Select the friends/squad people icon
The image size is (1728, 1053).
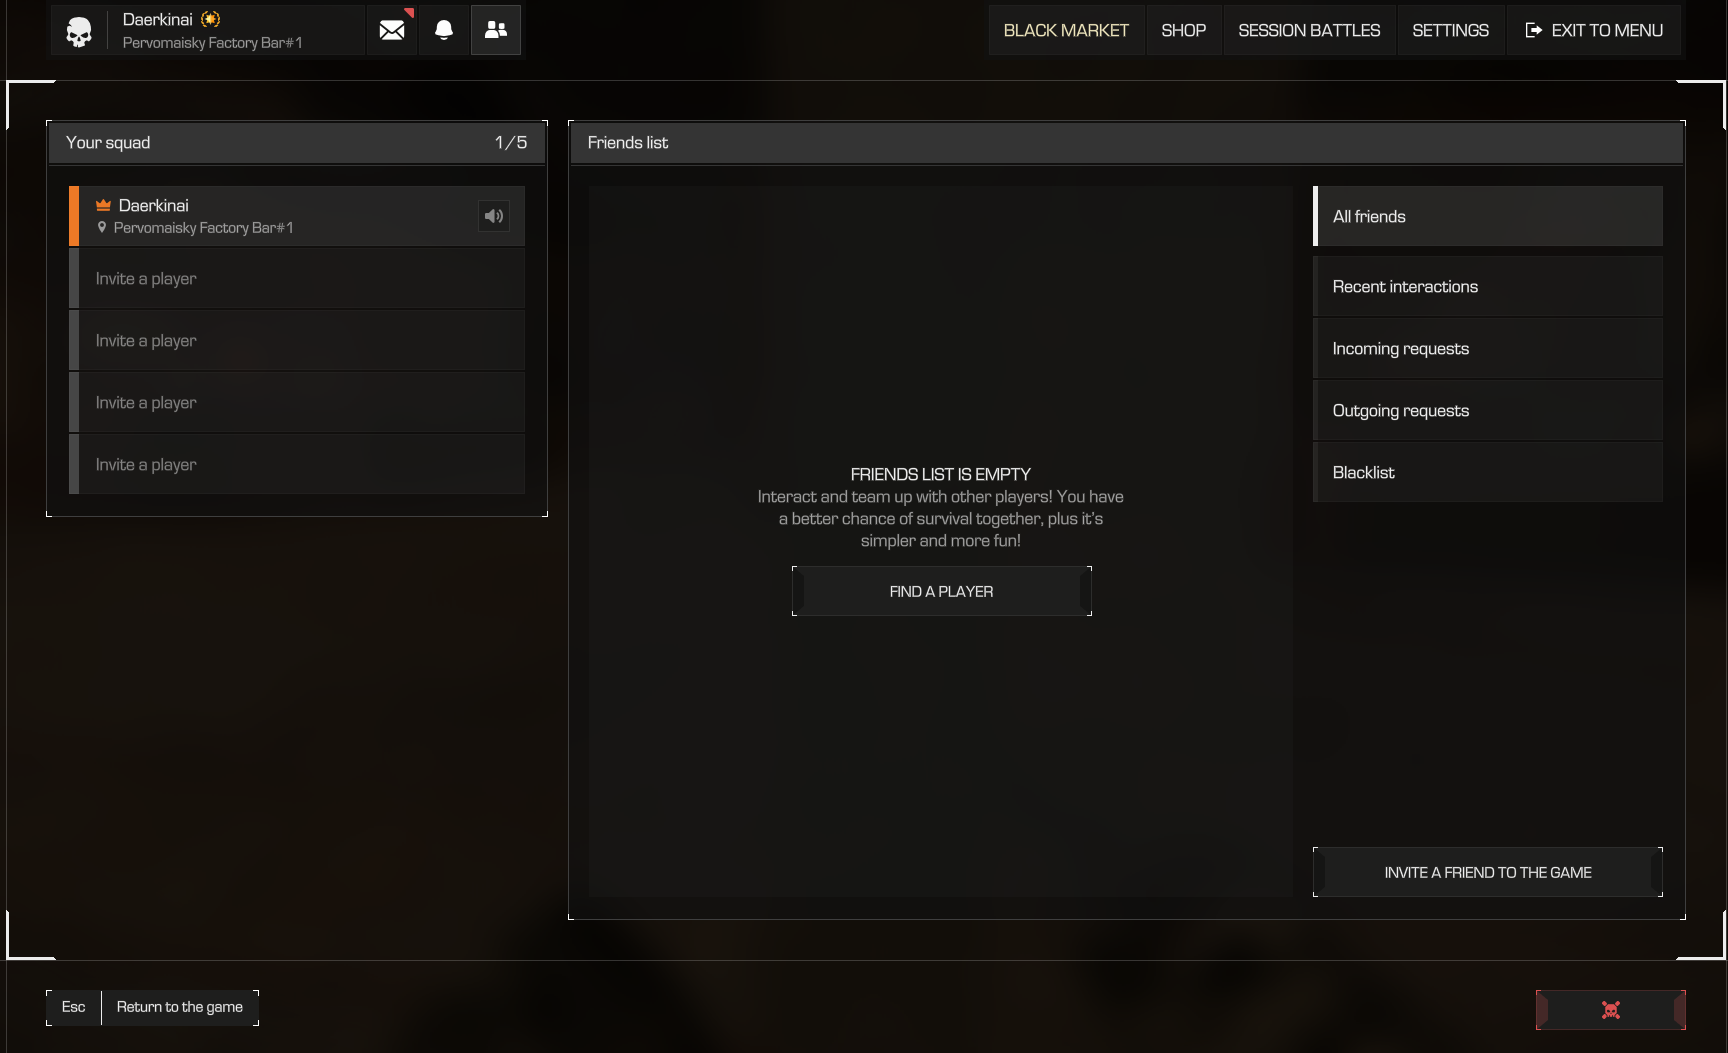tap(496, 30)
